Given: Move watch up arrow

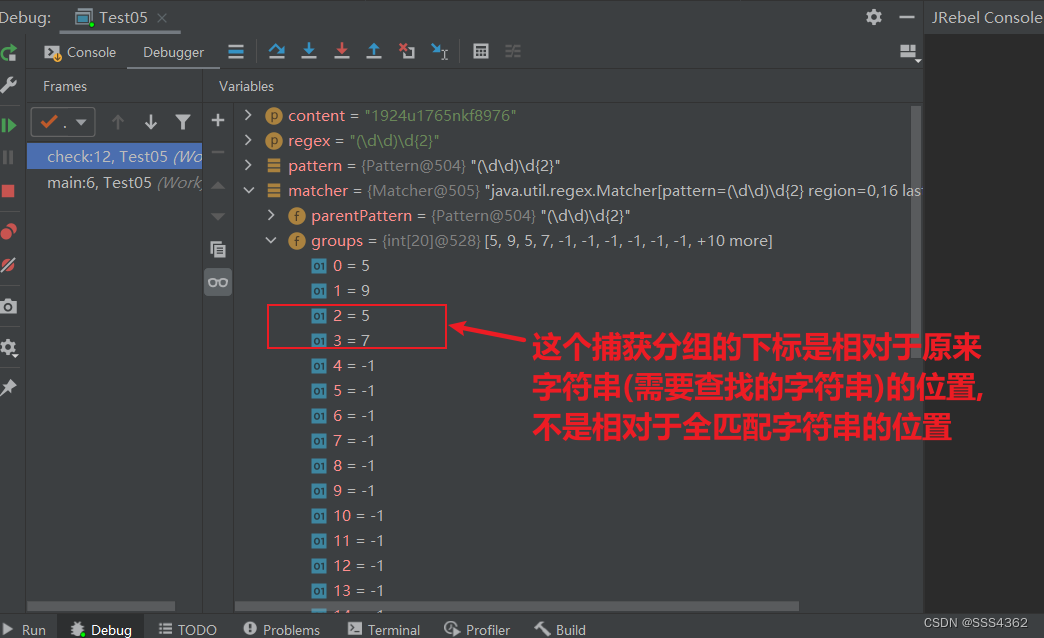Looking at the screenshot, I should 218,185.
